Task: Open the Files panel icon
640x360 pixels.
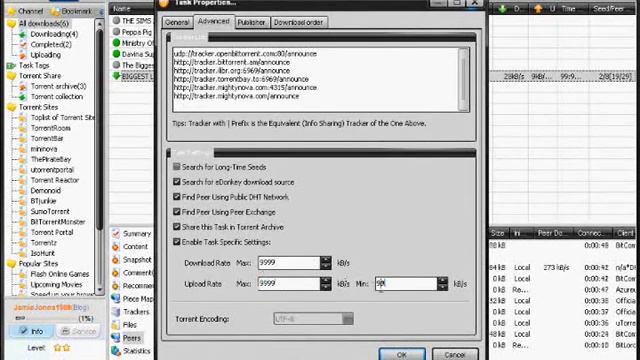Action: click(x=116, y=325)
